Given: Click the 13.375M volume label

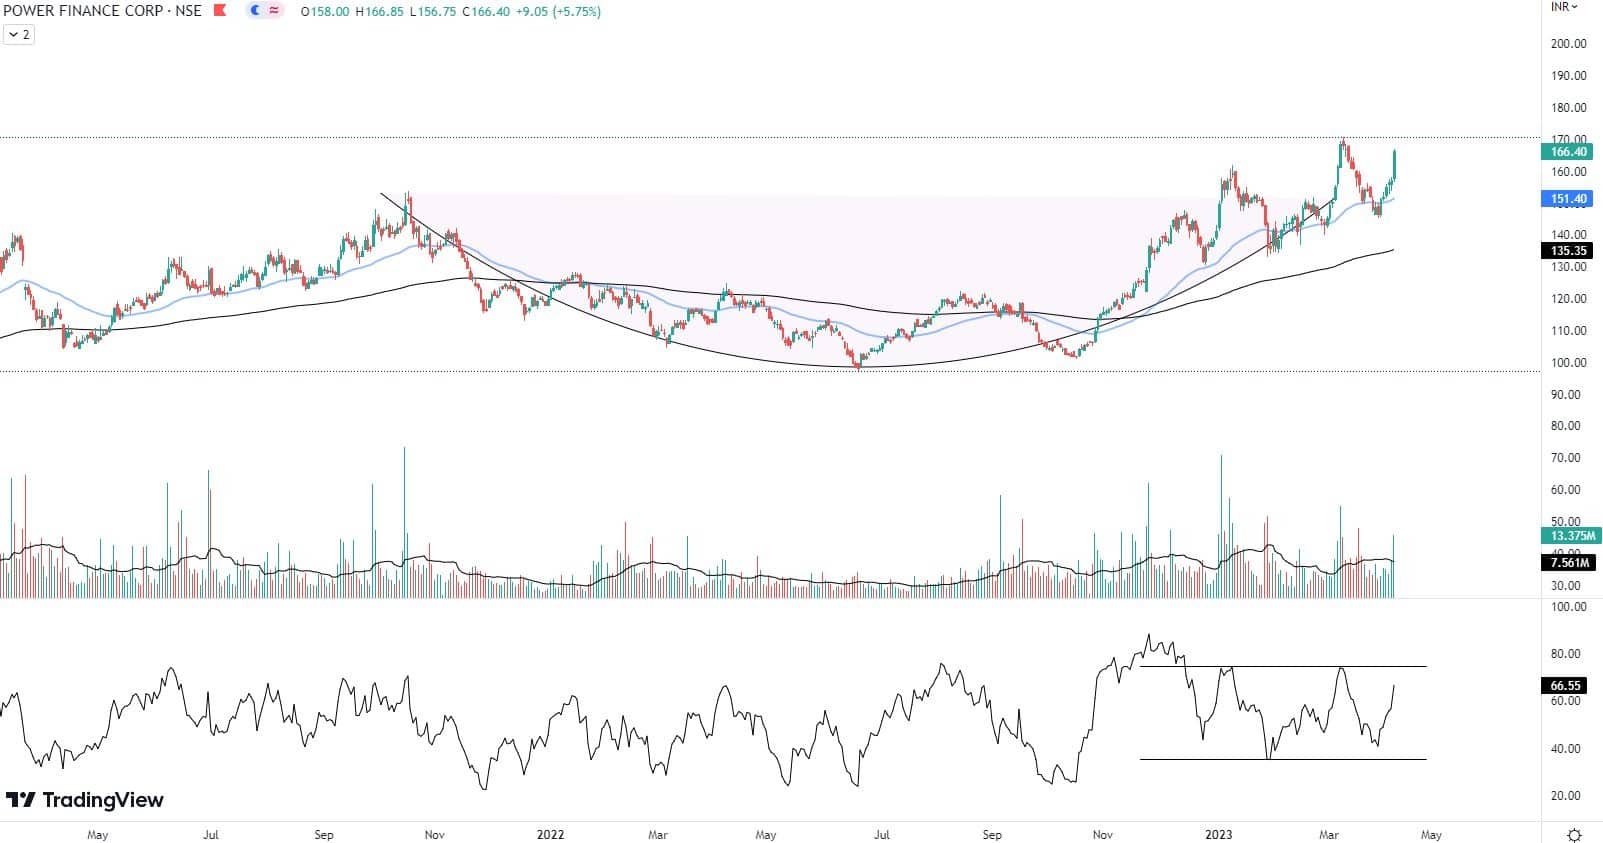Looking at the screenshot, I should (x=1570, y=536).
